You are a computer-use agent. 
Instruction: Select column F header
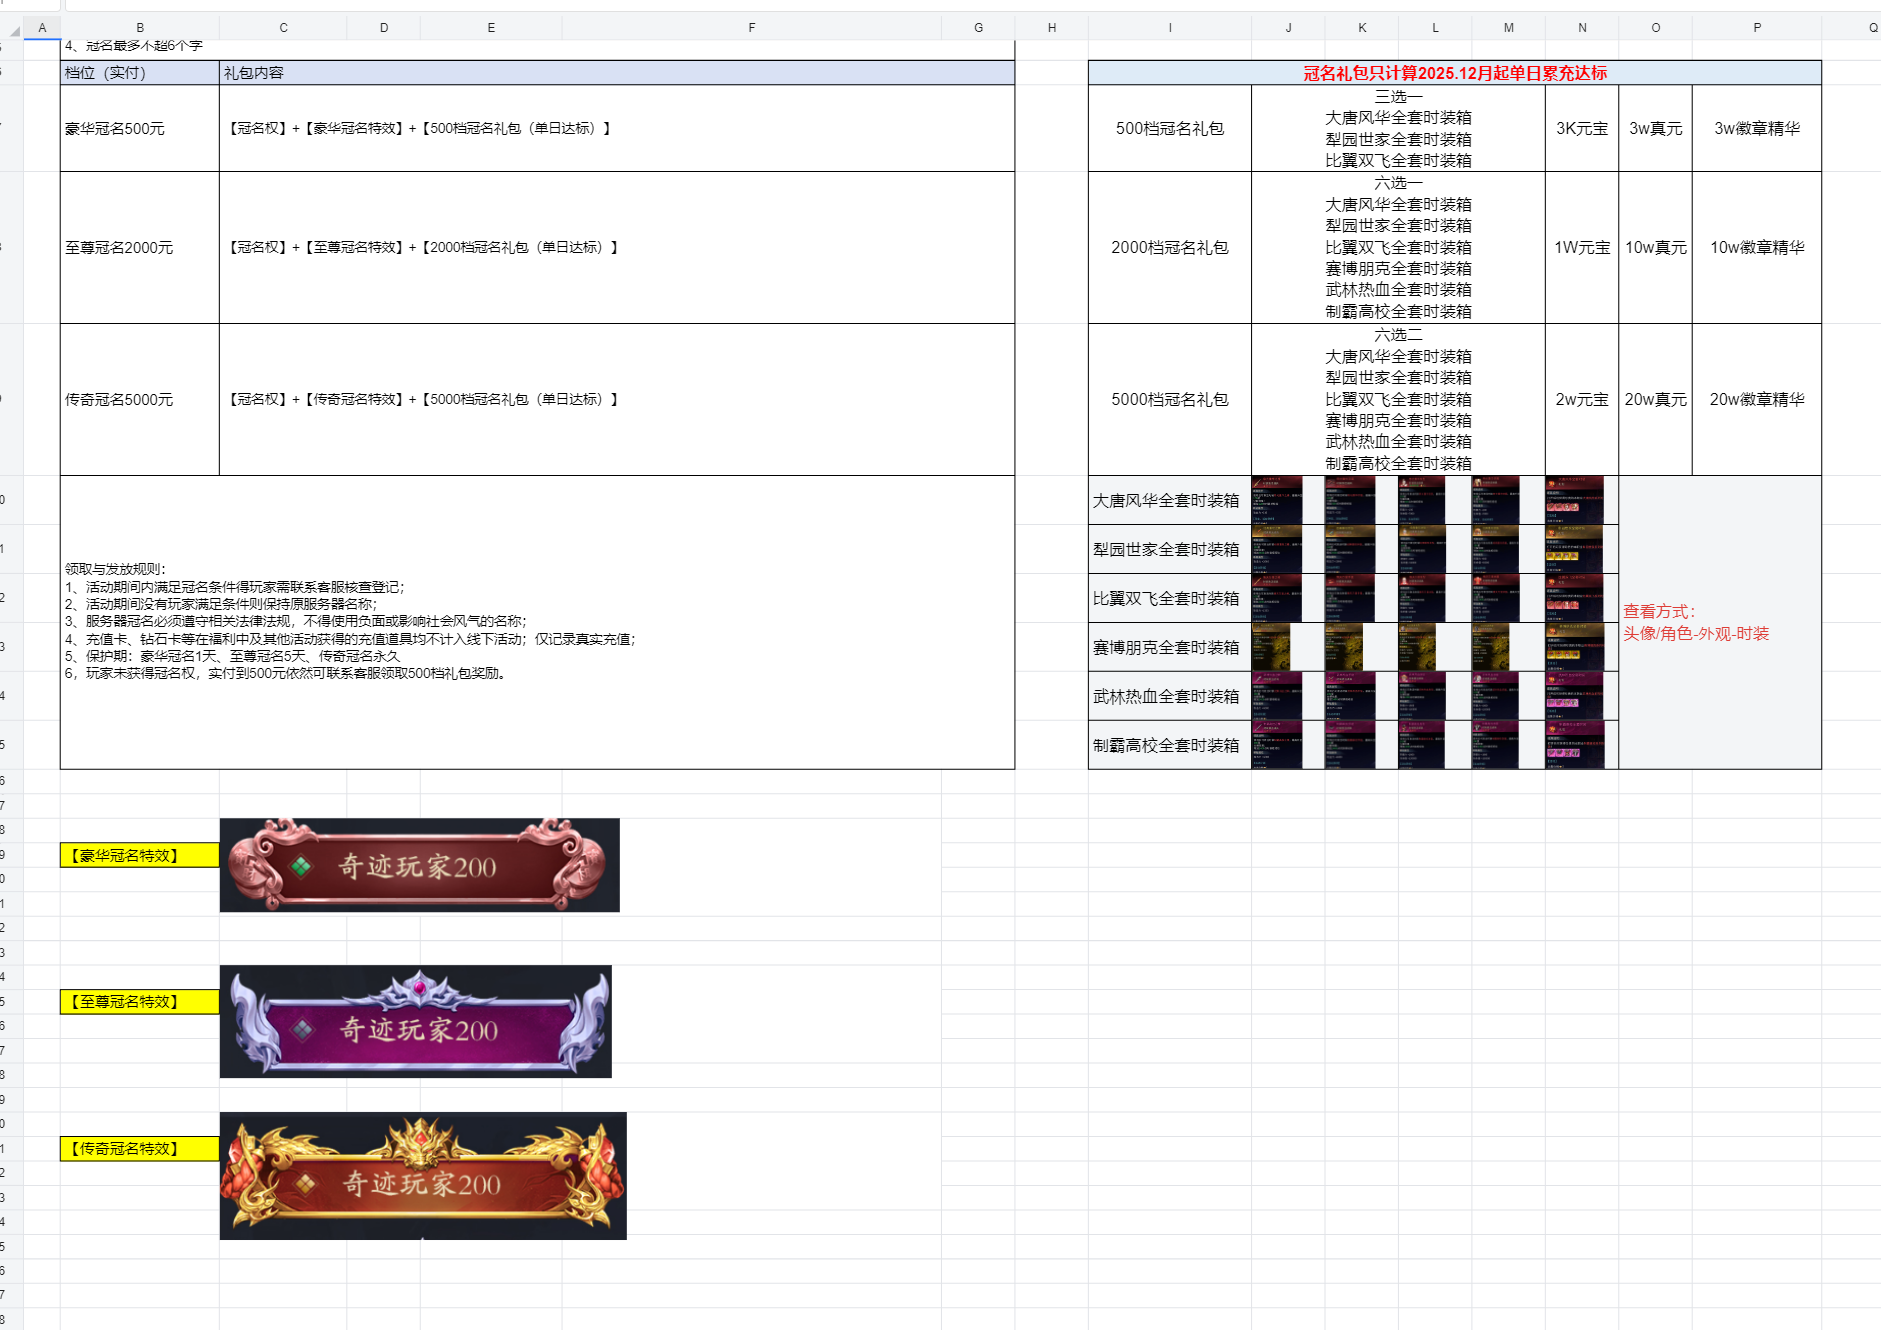pos(751,28)
